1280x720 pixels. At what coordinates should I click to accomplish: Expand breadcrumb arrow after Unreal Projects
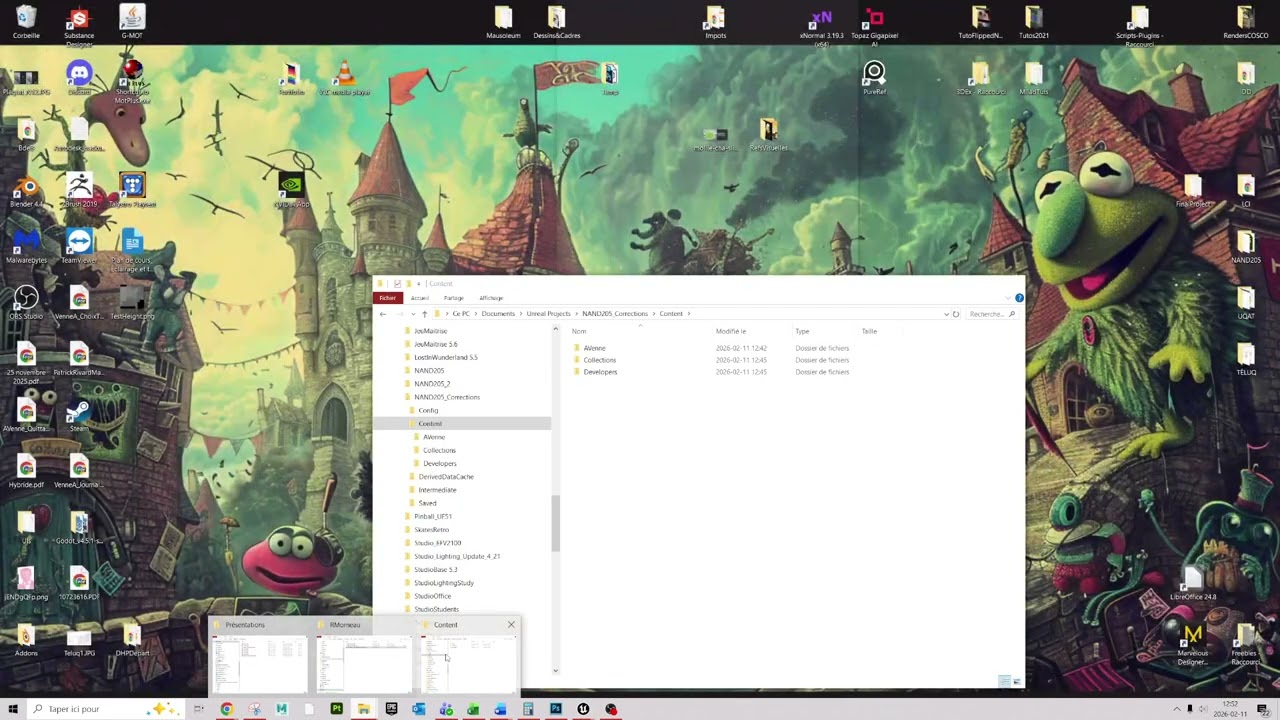577,314
